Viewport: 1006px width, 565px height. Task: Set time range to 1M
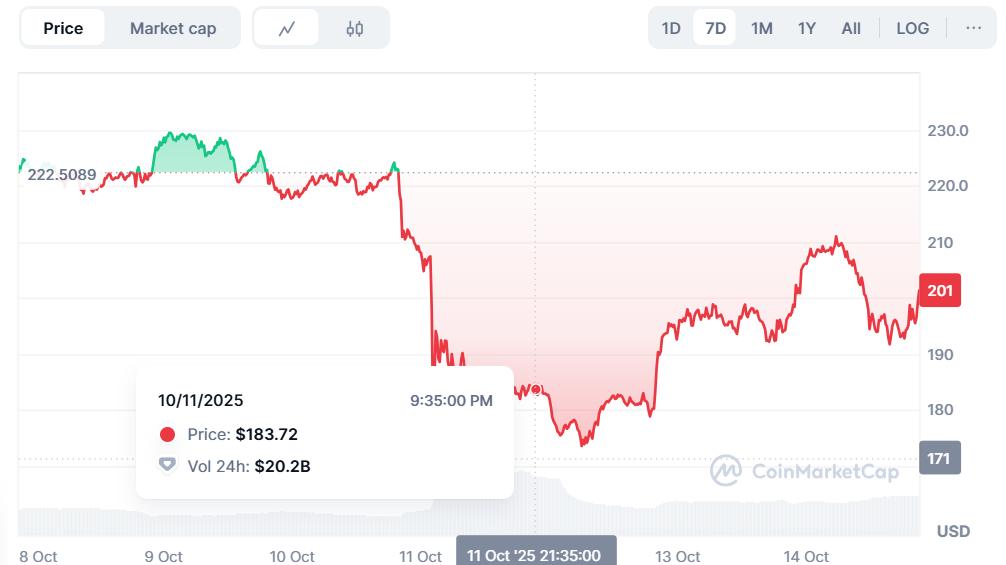[762, 28]
